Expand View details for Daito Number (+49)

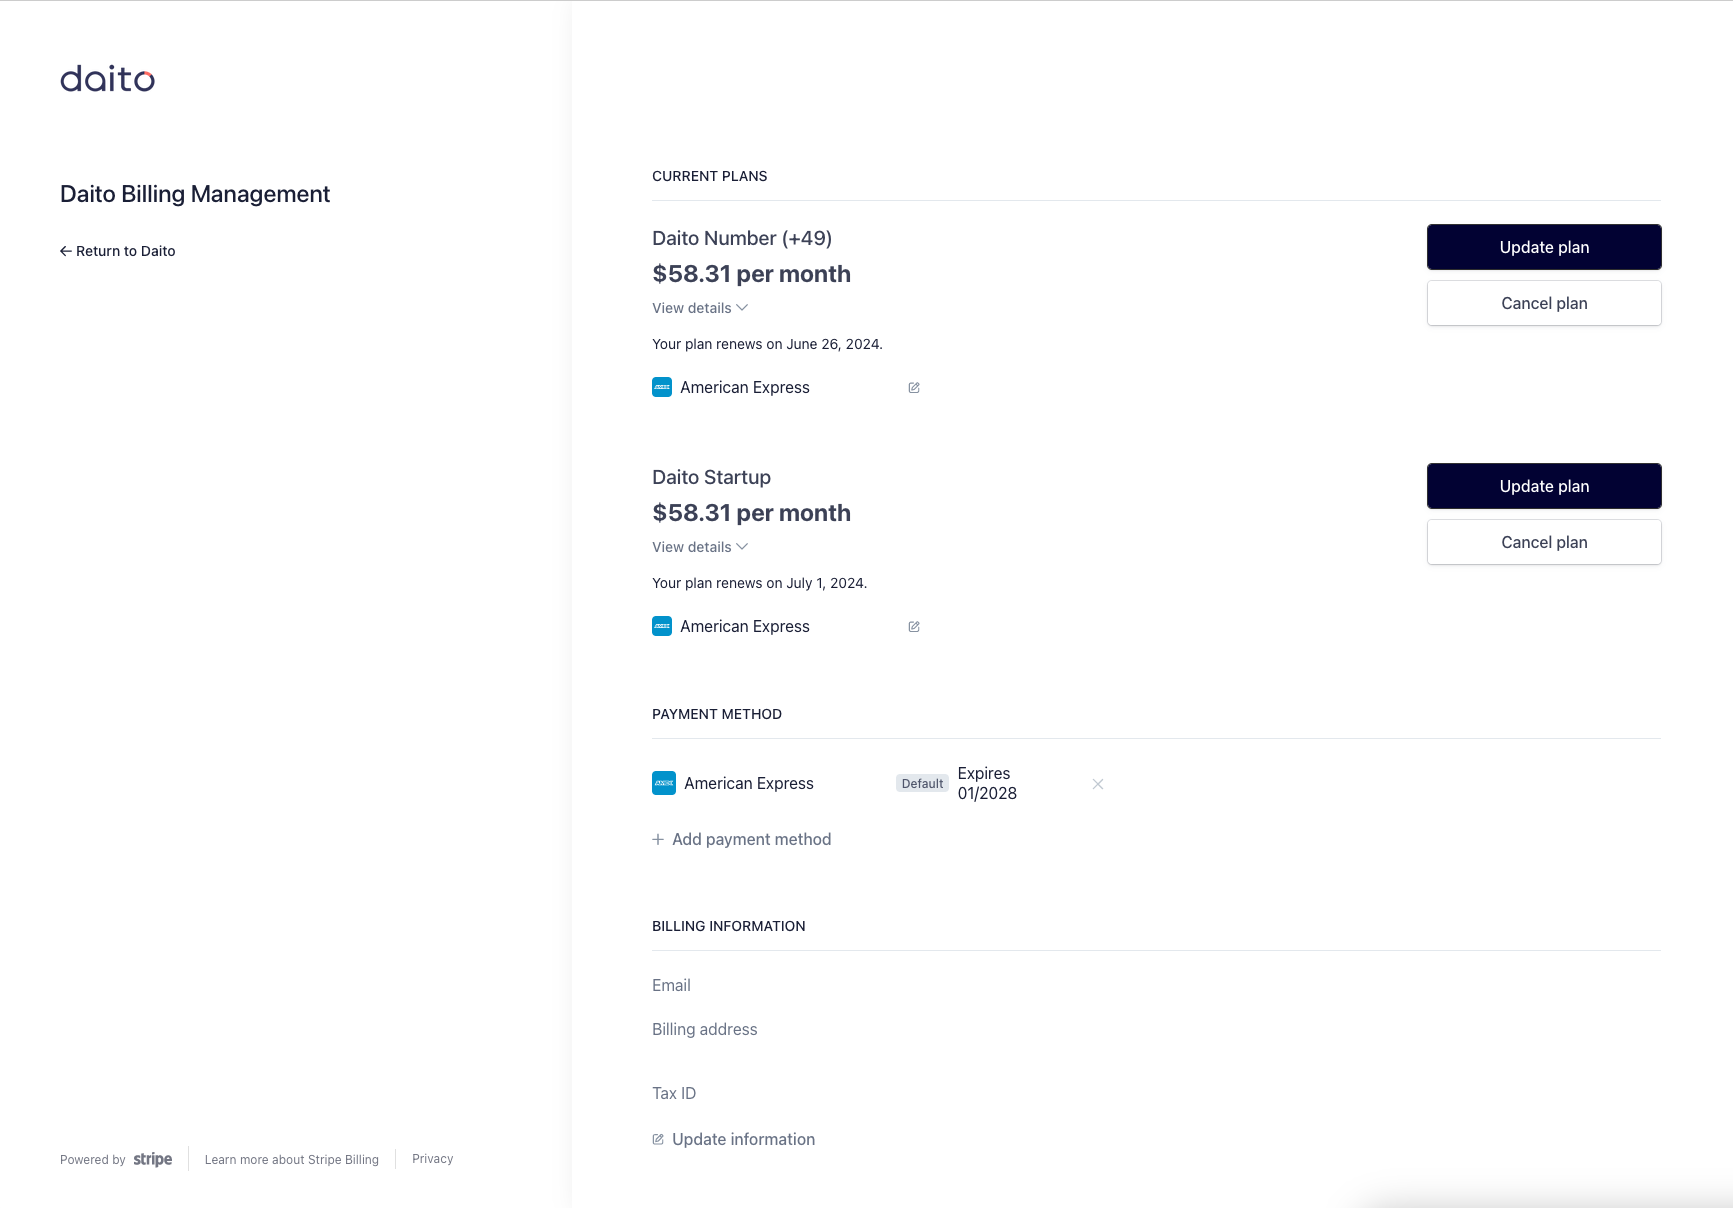click(x=700, y=308)
